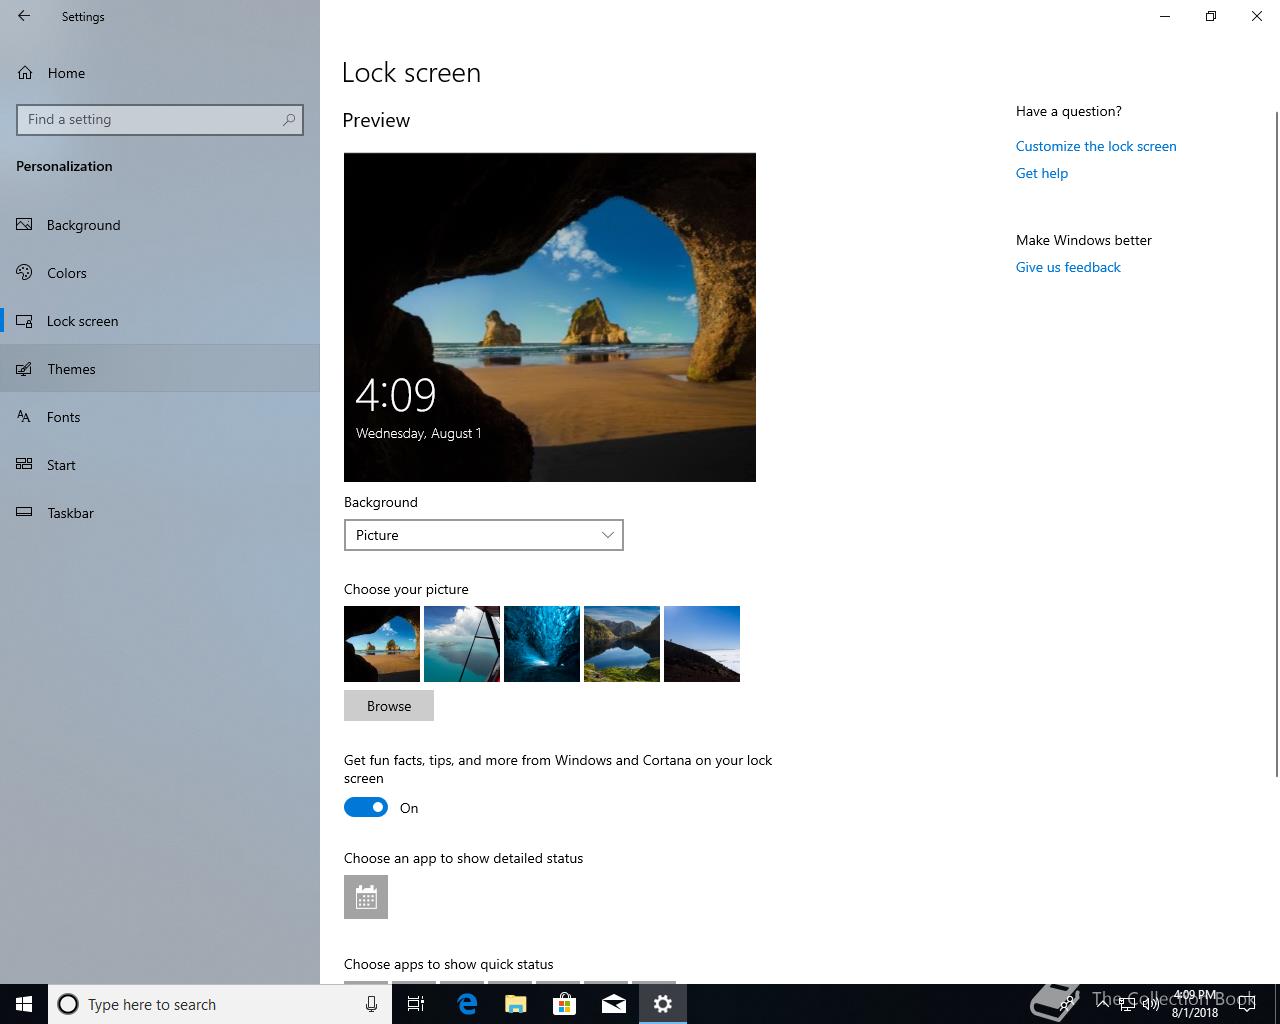Choose the beach cave picture thumbnail
The height and width of the screenshot is (1024, 1280).
(x=382, y=644)
